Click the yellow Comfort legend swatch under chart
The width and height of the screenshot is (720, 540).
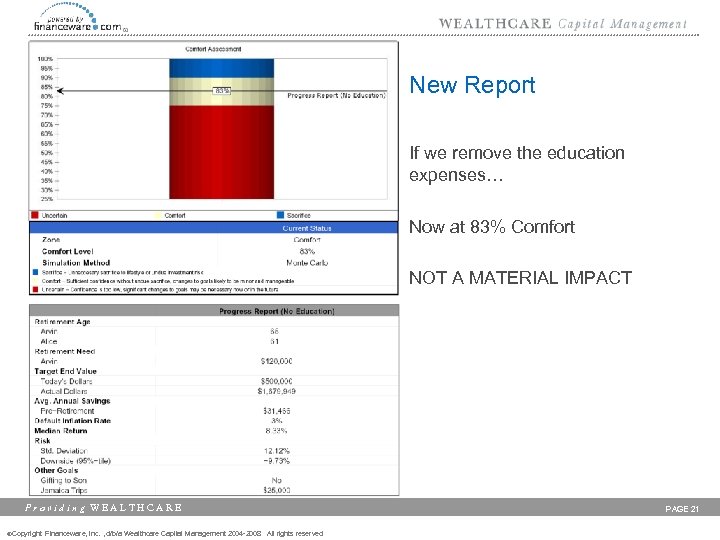(x=158, y=215)
